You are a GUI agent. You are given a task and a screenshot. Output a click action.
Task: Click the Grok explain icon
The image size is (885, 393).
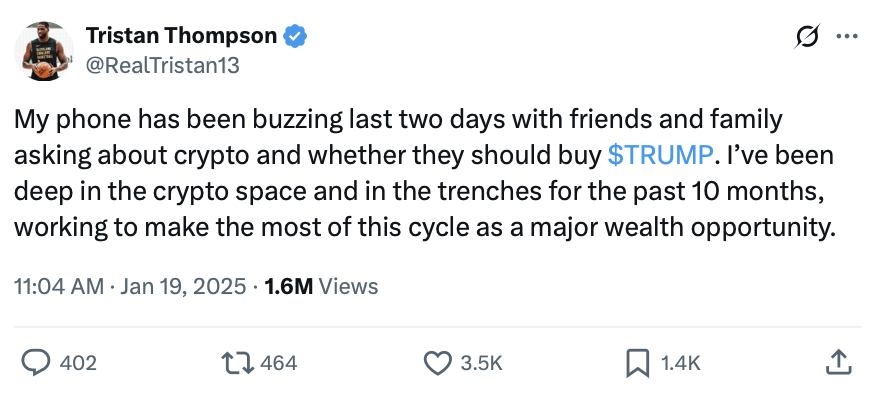pyautogui.click(x=807, y=37)
